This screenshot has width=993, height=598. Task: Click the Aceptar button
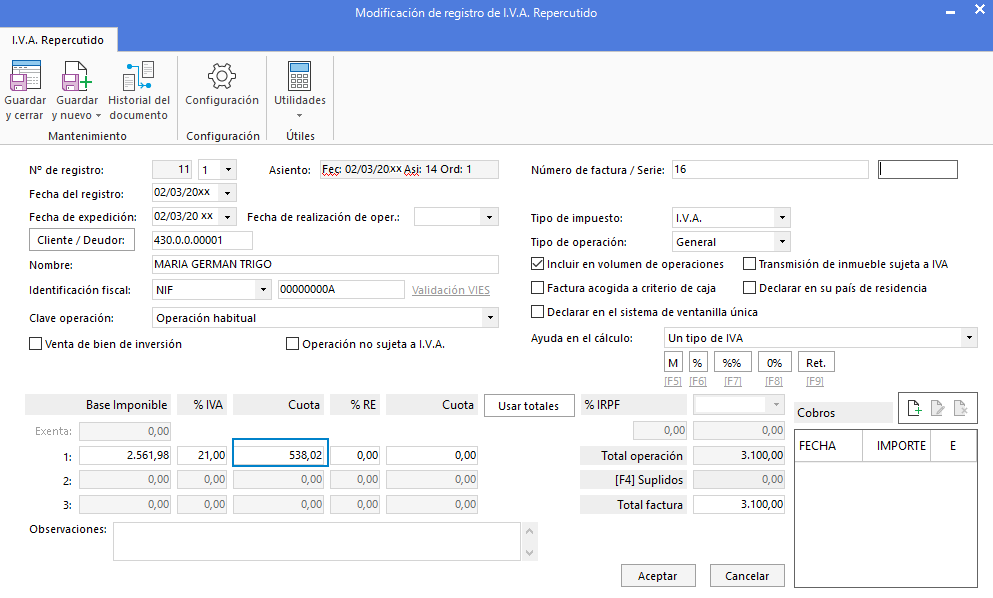click(x=657, y=576)
